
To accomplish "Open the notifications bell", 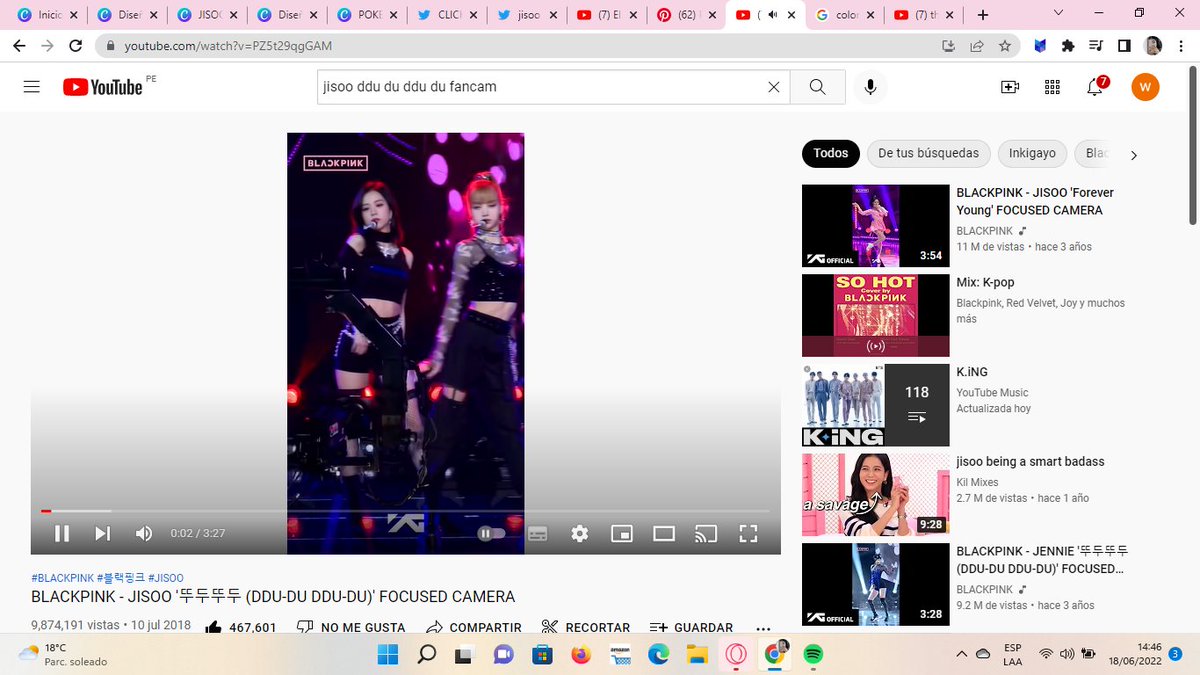I will 1095,87.
